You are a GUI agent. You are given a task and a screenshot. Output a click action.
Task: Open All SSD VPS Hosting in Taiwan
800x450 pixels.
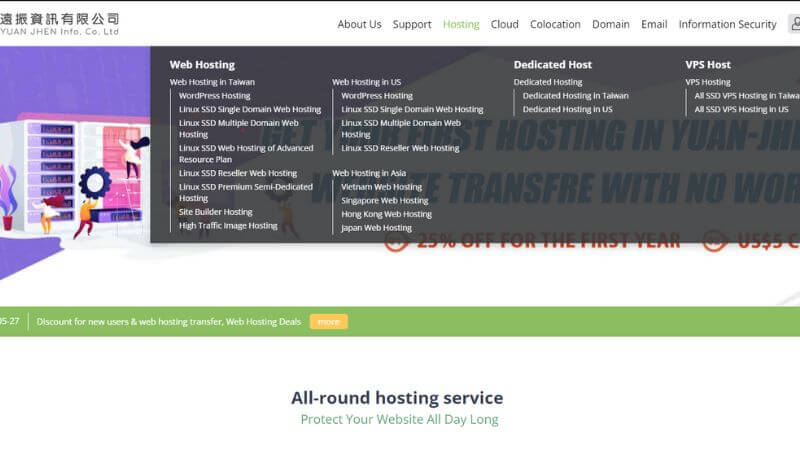(x=747, y=95)
